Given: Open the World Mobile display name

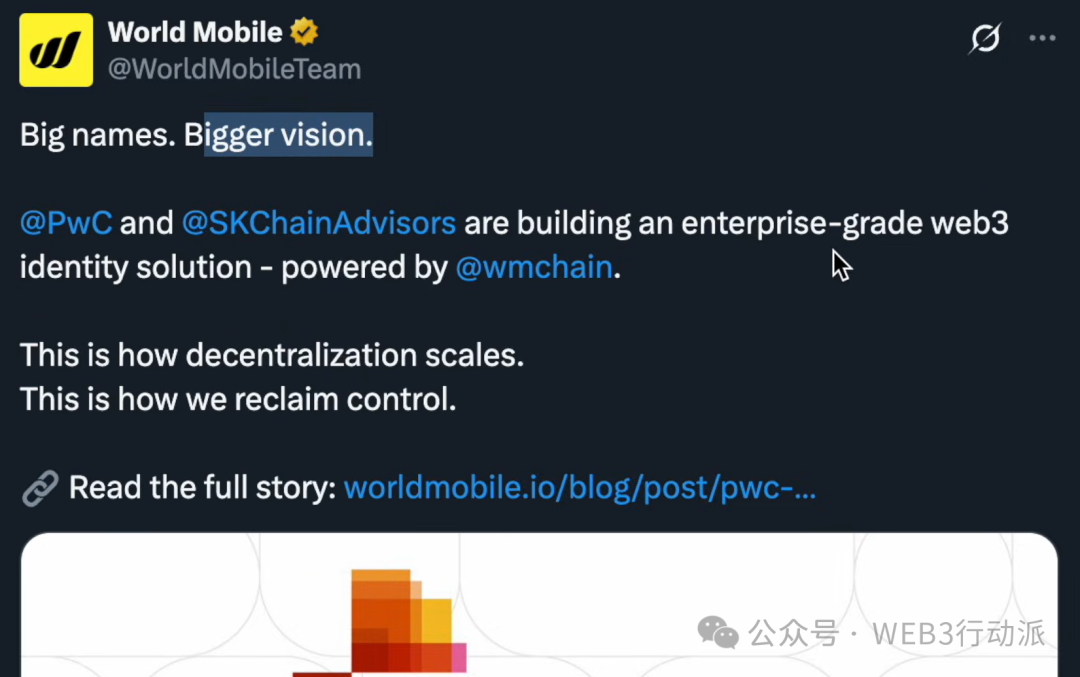Looking at the screenshot, I should click(x=195, y=32).
